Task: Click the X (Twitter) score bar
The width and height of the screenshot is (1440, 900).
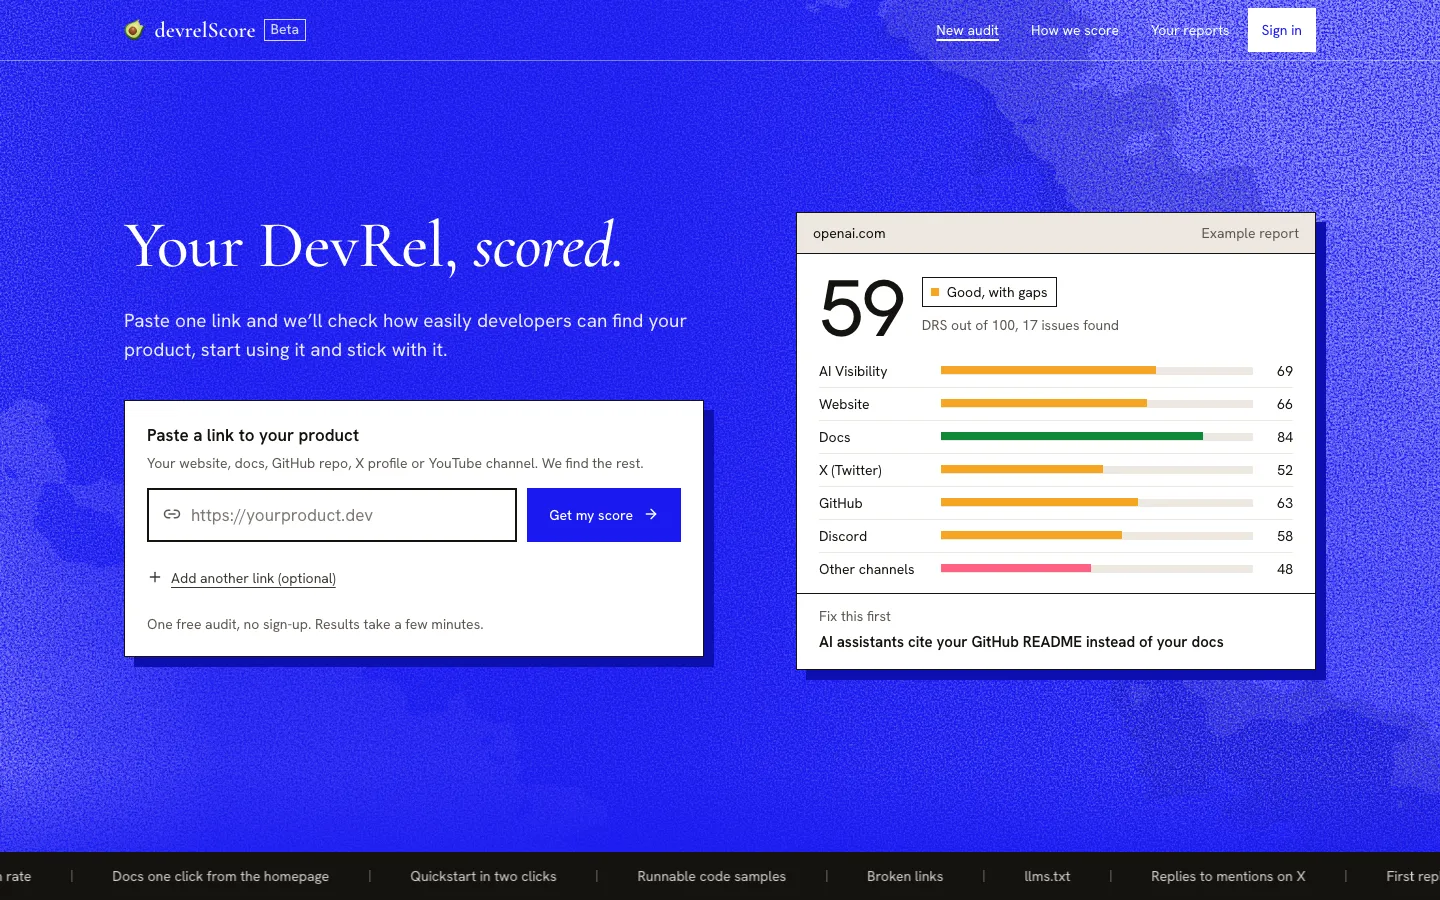Action: pyautogui.click(x=1097, y=469)
